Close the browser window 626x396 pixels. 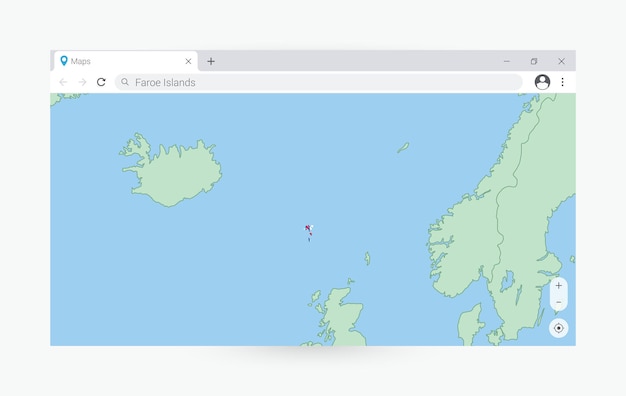click(x=561, y=61)
